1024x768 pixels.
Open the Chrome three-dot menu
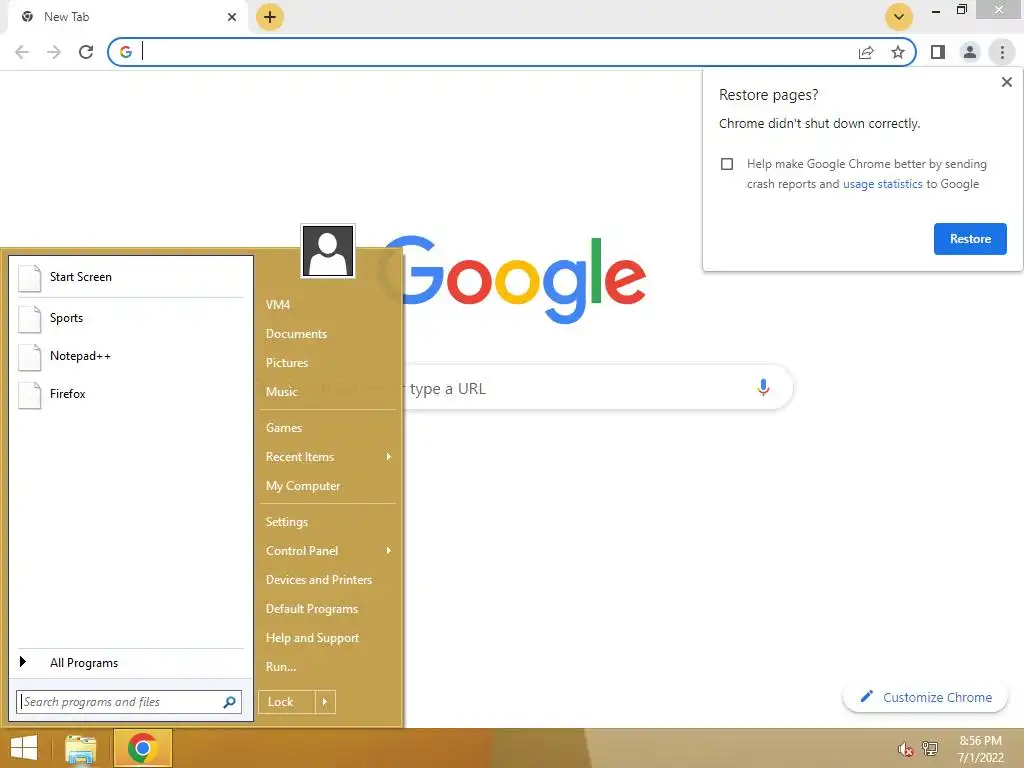pyautogui.click(x=1002, y=52)
